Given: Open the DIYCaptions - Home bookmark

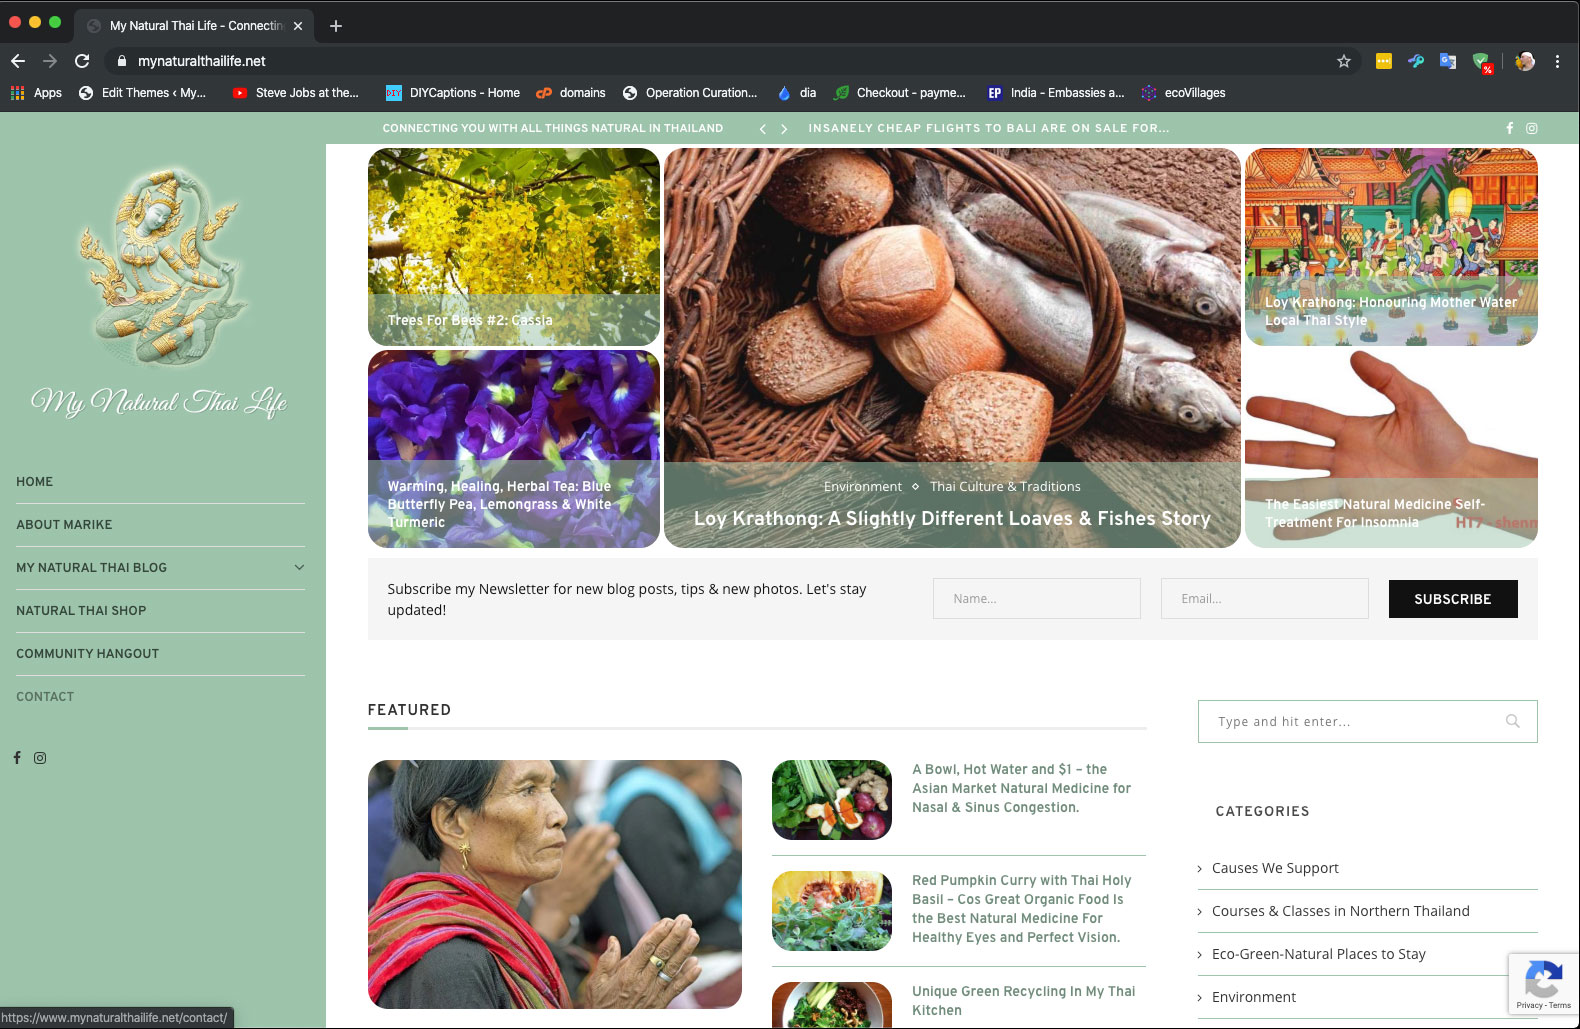Looking at the screenshot, I should click(x=453, y=93).
